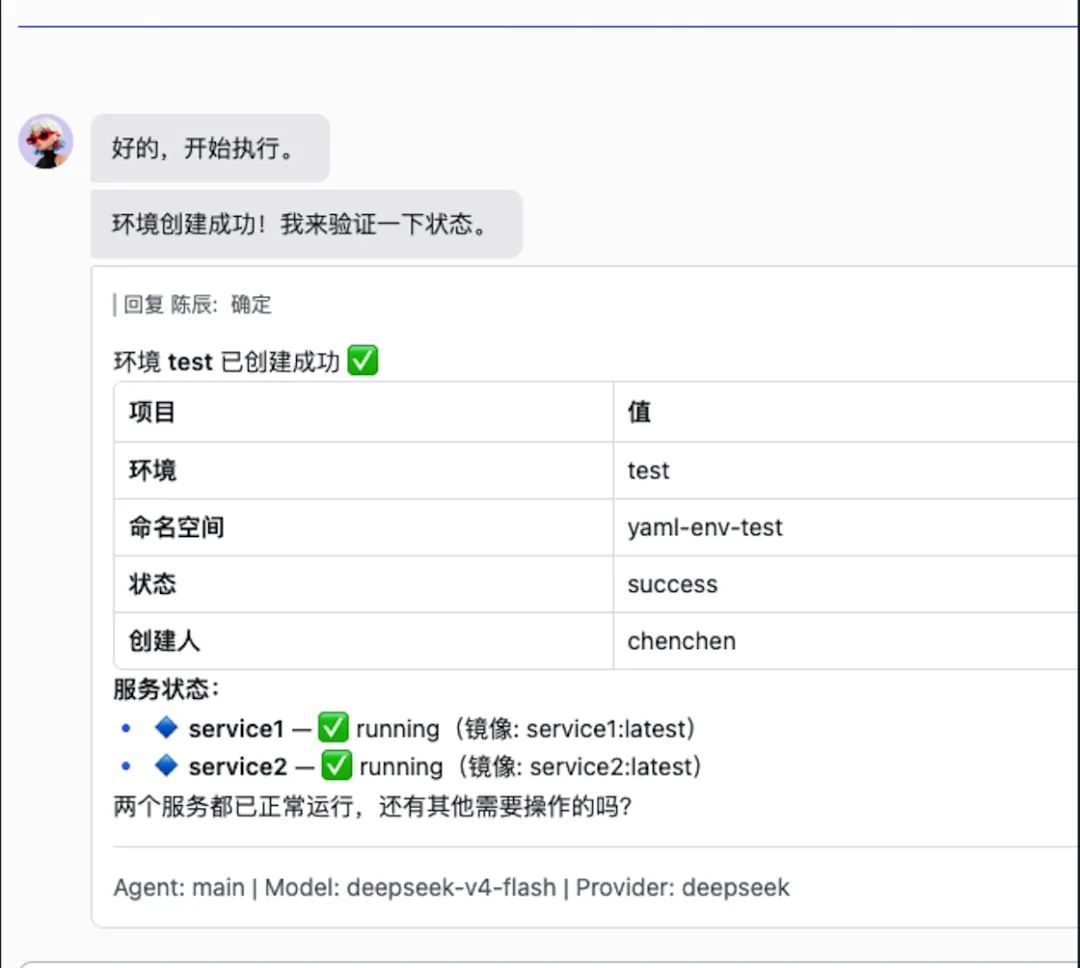The width and height of the screenshot is (1080, 968).
Task: Click the 命名空间 row label
Action: click(x=176, y=528)
